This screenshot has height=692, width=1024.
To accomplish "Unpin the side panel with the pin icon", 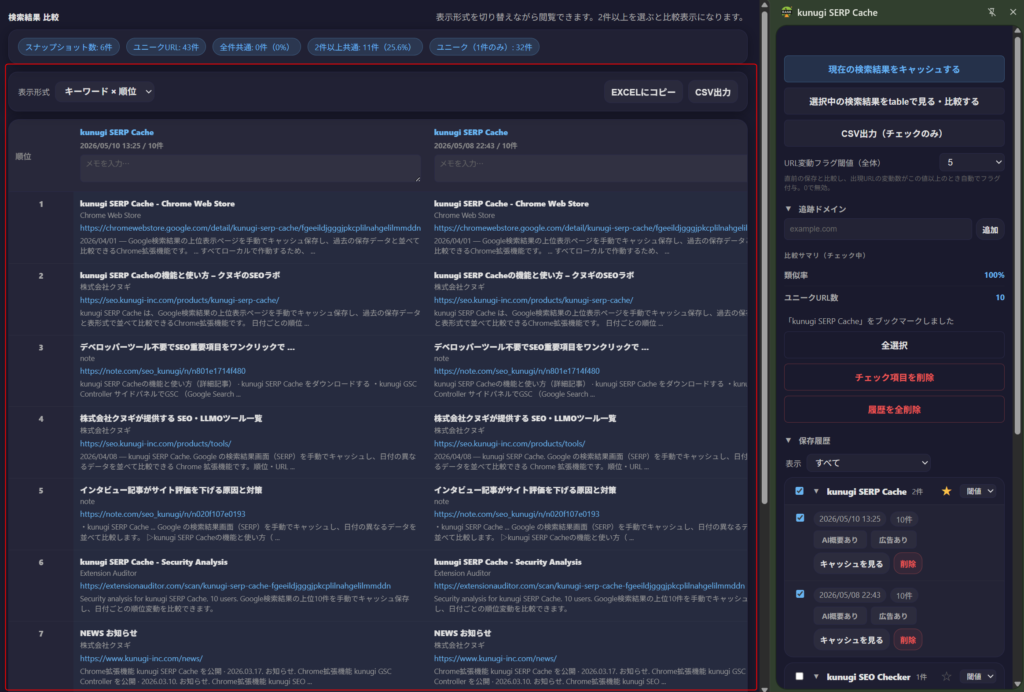I will click(991, 12).
